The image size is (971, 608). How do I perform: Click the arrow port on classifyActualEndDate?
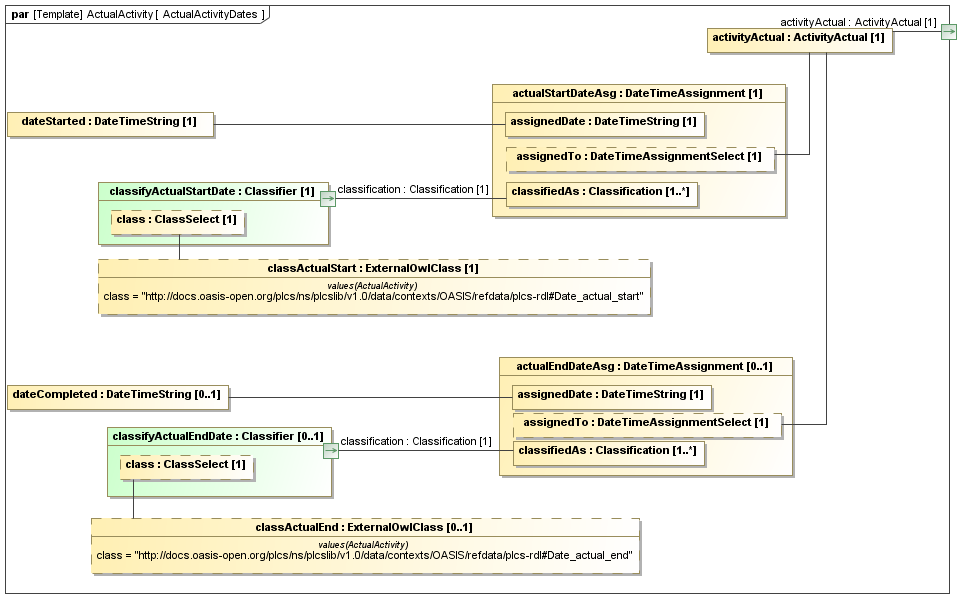pyautogui.click(x=330, y=451)
